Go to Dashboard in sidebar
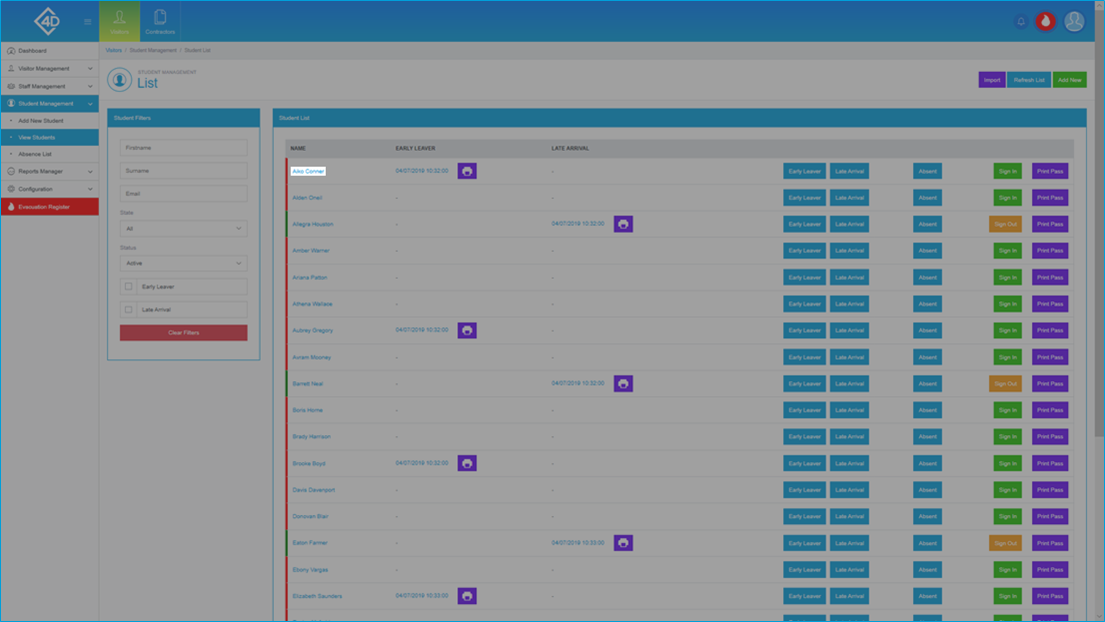Image resolution: width=1105 pixels, height=622 pixels. coord(49,51)
